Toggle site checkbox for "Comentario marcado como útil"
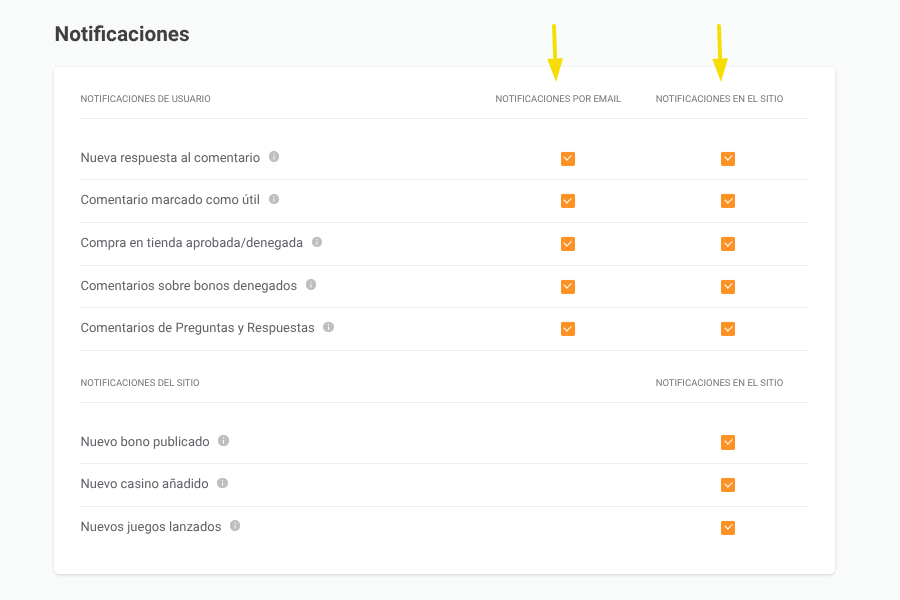Image resolution: width=900 pixels, height=600 pixels. (728, 200)
